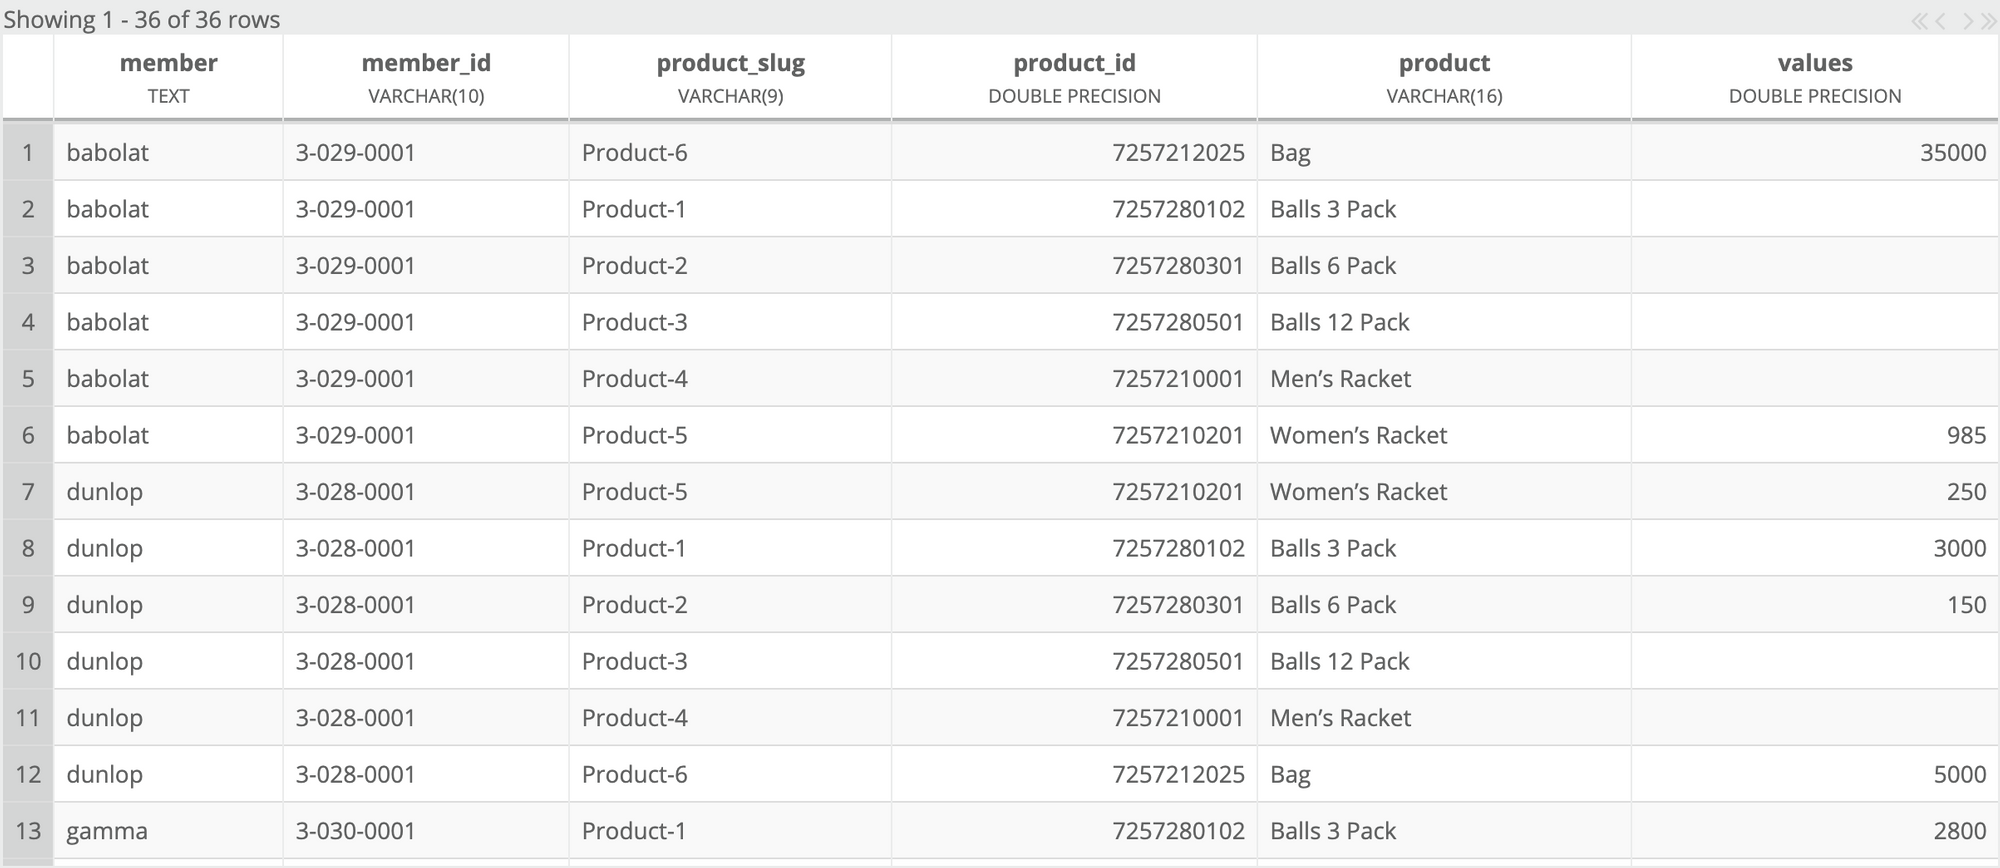Select the product_id column header

1074,78
